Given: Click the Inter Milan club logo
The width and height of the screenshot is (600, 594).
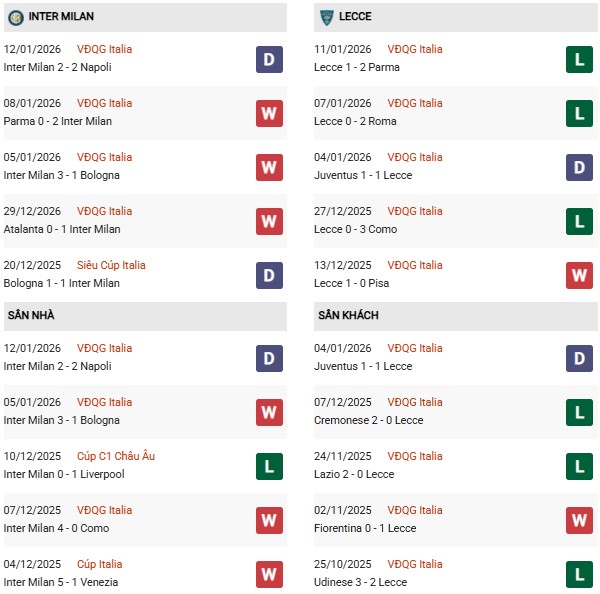Looking at the screenshot, I should (x=15, y=17).
